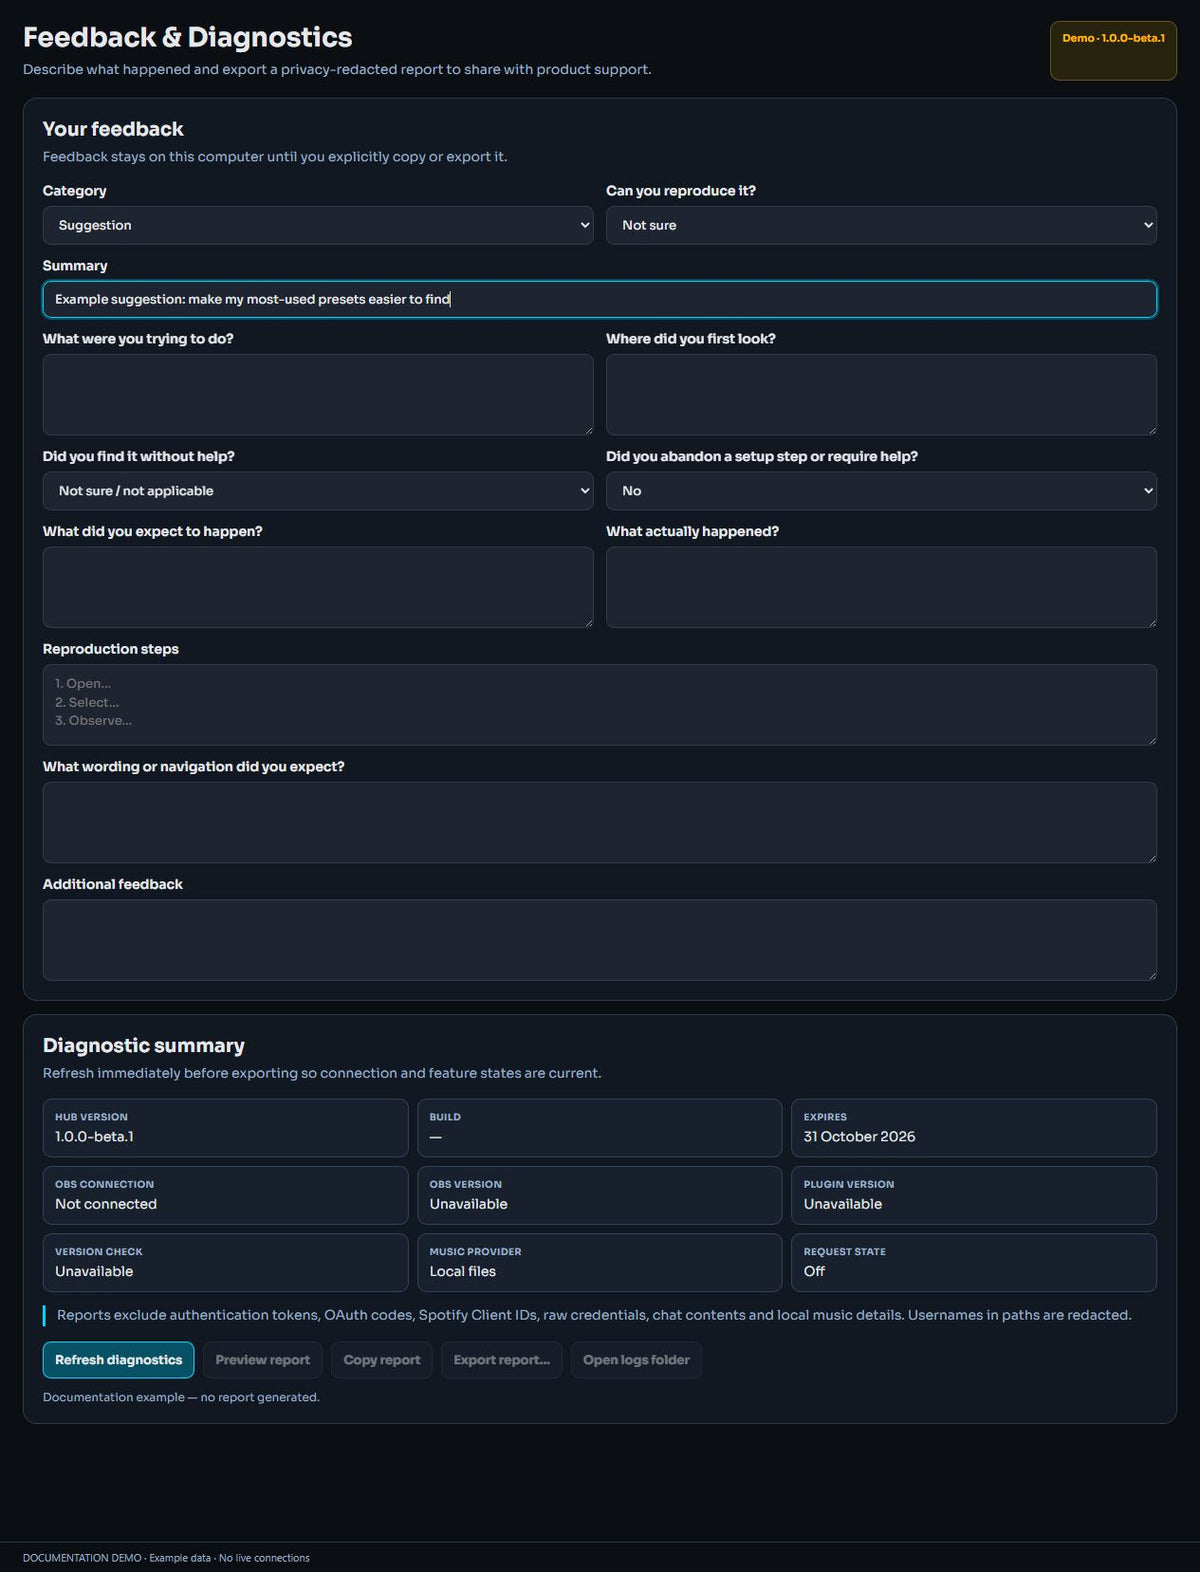Click Version Check 'Unavailable' value
This screenshot has width=1200, height=1572.
[x=94, y=1271]
